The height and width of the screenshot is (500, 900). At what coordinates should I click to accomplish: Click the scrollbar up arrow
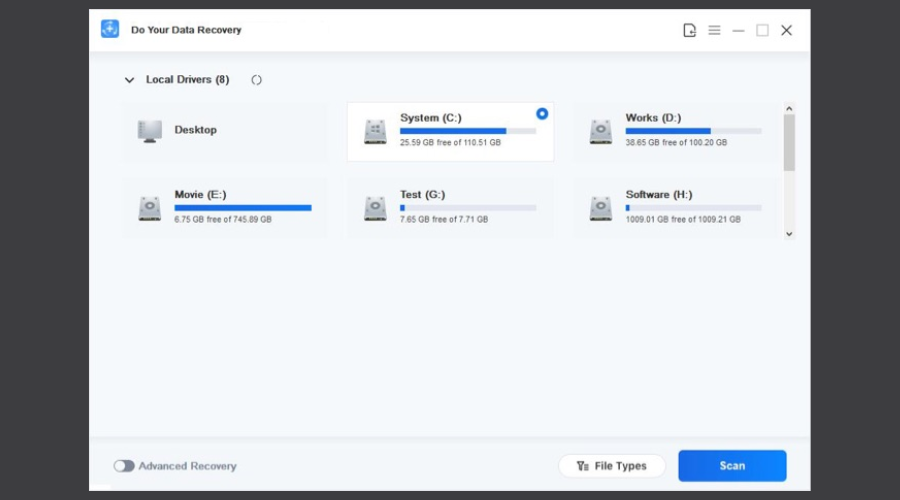pyautogui.click(x=789, y=108)
